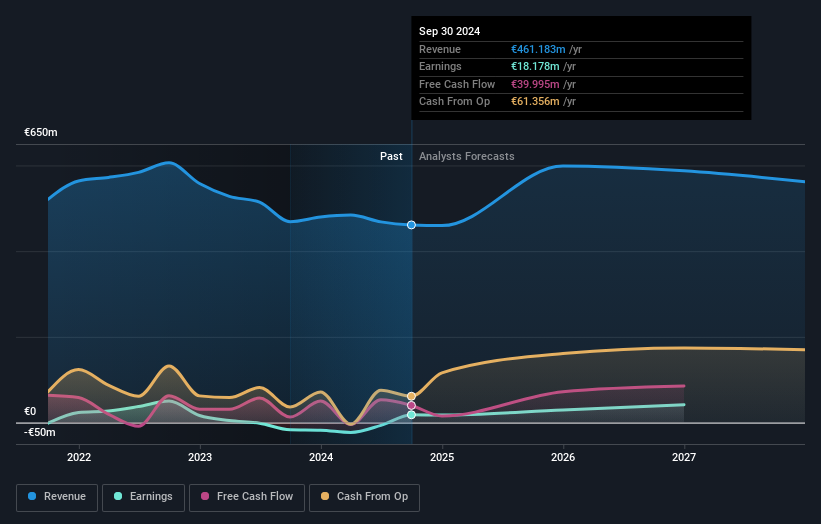Click the Revenue row label in tooltip

pos(440,49)
